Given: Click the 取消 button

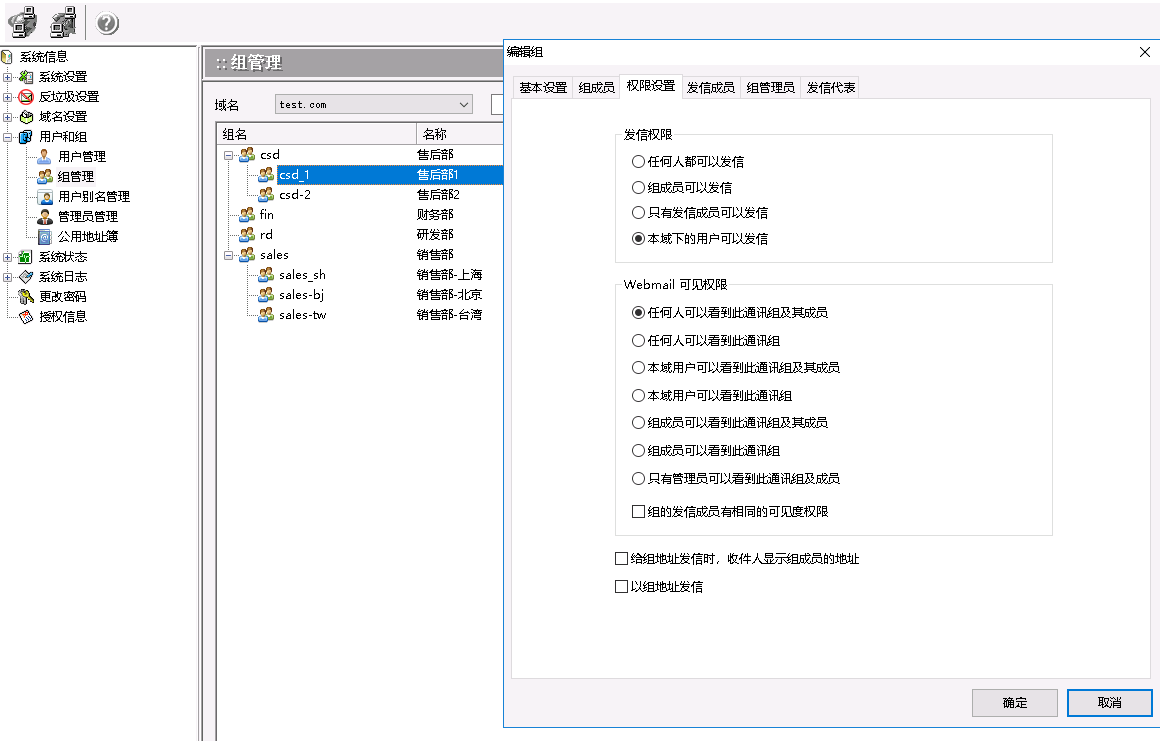Looking at the screenshot, I should [1109, 702].
